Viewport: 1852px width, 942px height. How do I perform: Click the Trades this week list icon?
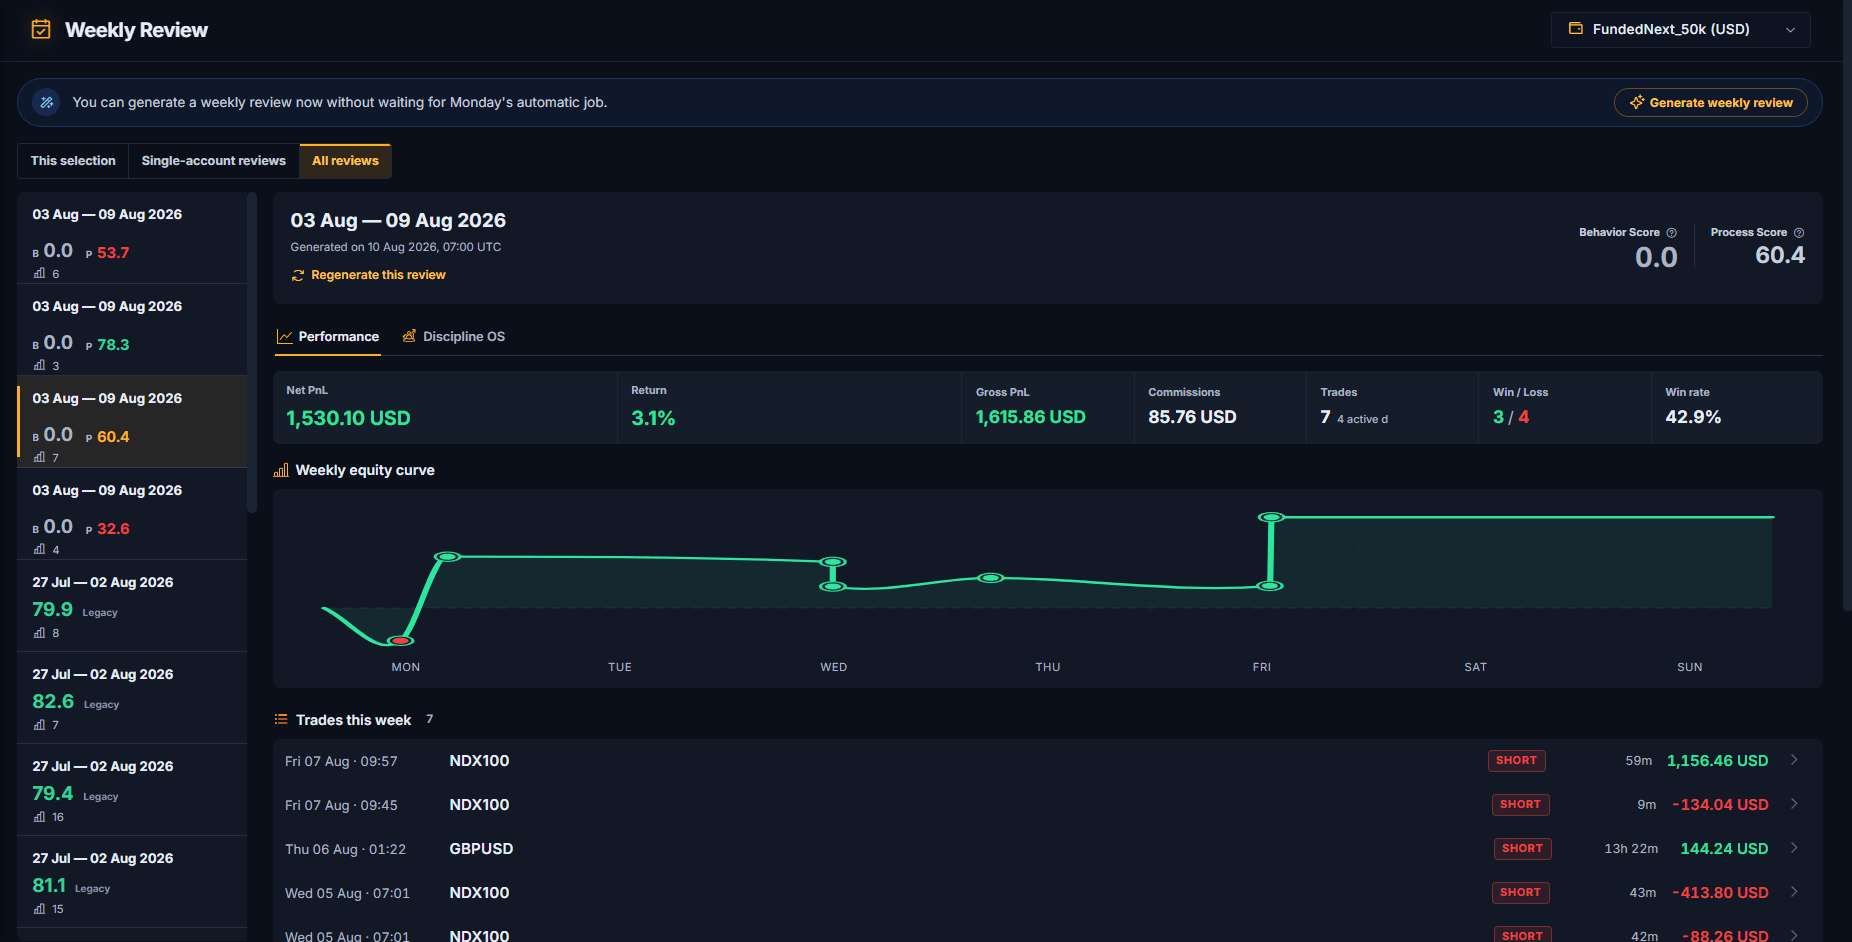(x=281, y=719)
